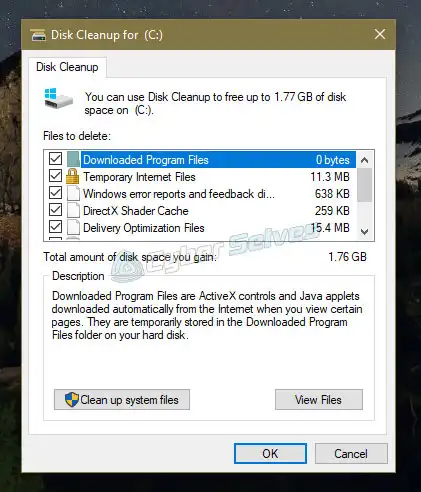
Task: Uncheck the DirectX Shader Cache checkbox
Action: tap(55, 210)
